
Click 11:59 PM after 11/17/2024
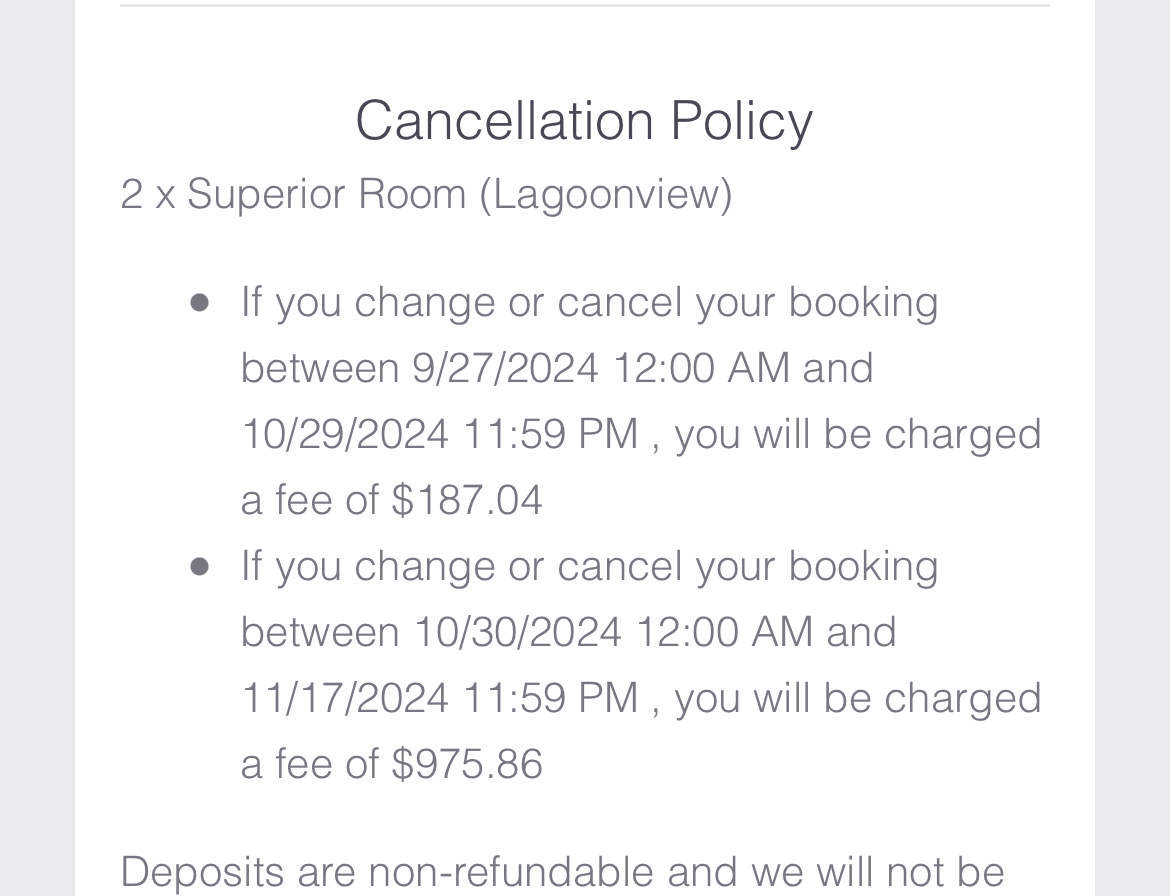[x=550, y=698]
